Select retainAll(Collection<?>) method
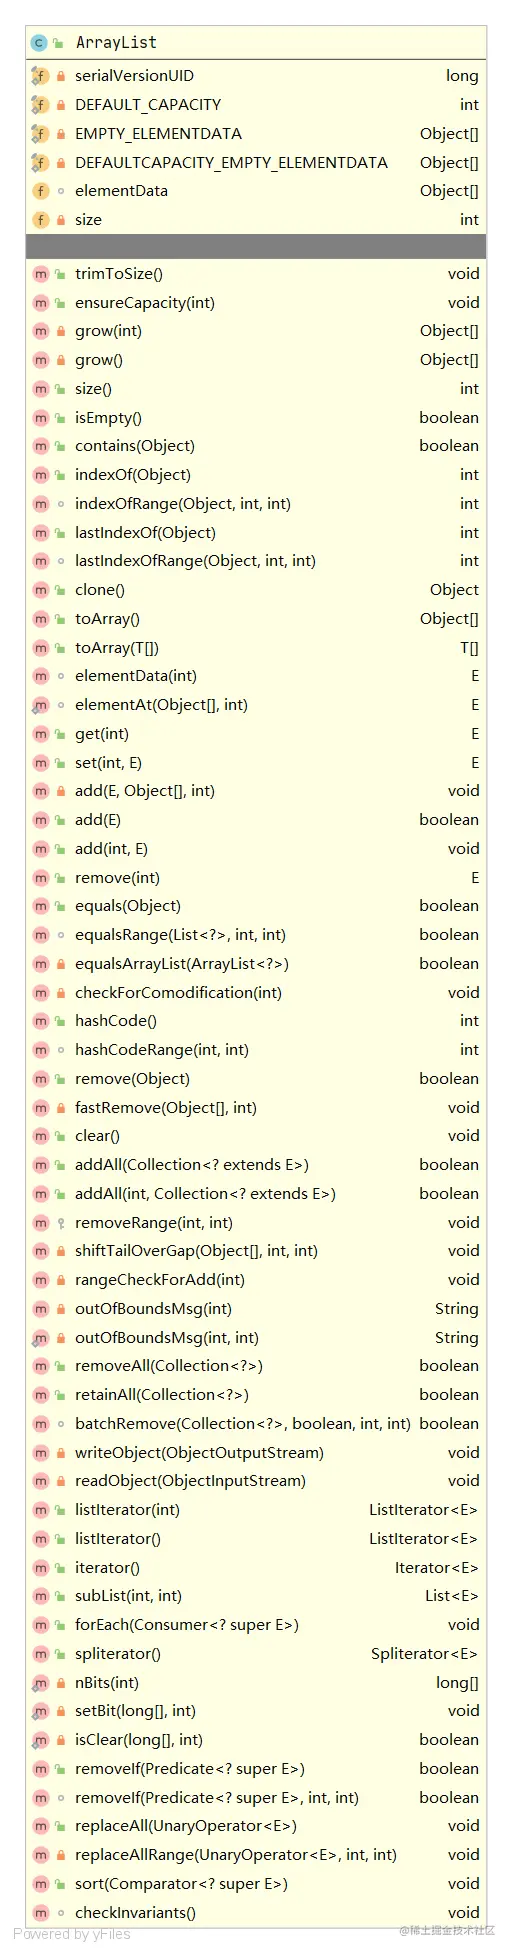The image size is (512, 1953). pos(162,1395)
